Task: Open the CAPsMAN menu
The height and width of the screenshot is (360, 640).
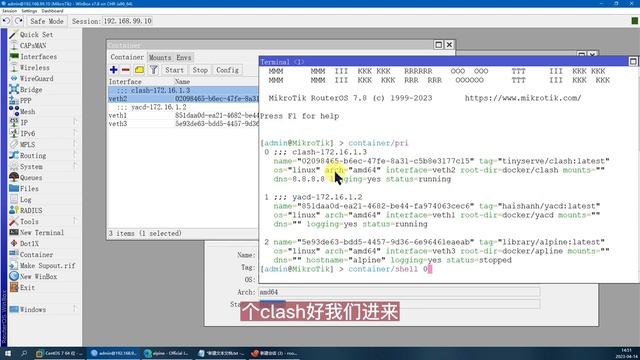Action: click(x=33, y=46)
